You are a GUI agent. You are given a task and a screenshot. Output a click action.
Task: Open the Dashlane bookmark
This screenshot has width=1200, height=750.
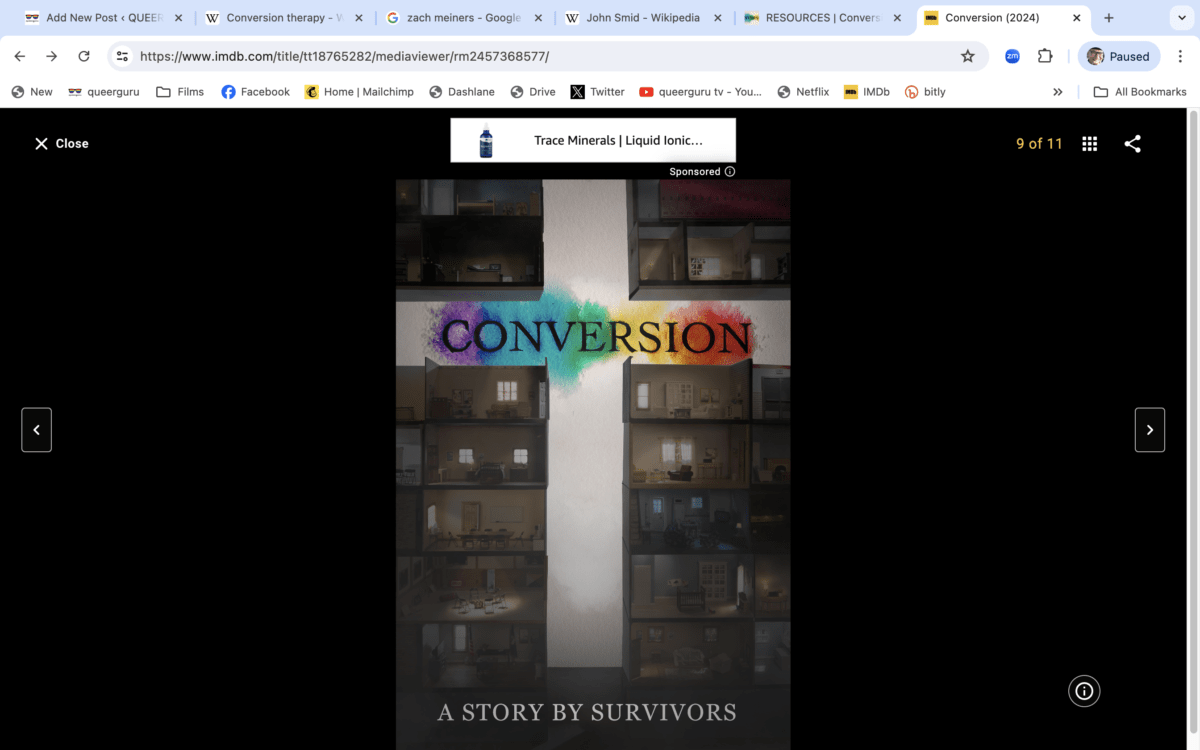point(463,92)
